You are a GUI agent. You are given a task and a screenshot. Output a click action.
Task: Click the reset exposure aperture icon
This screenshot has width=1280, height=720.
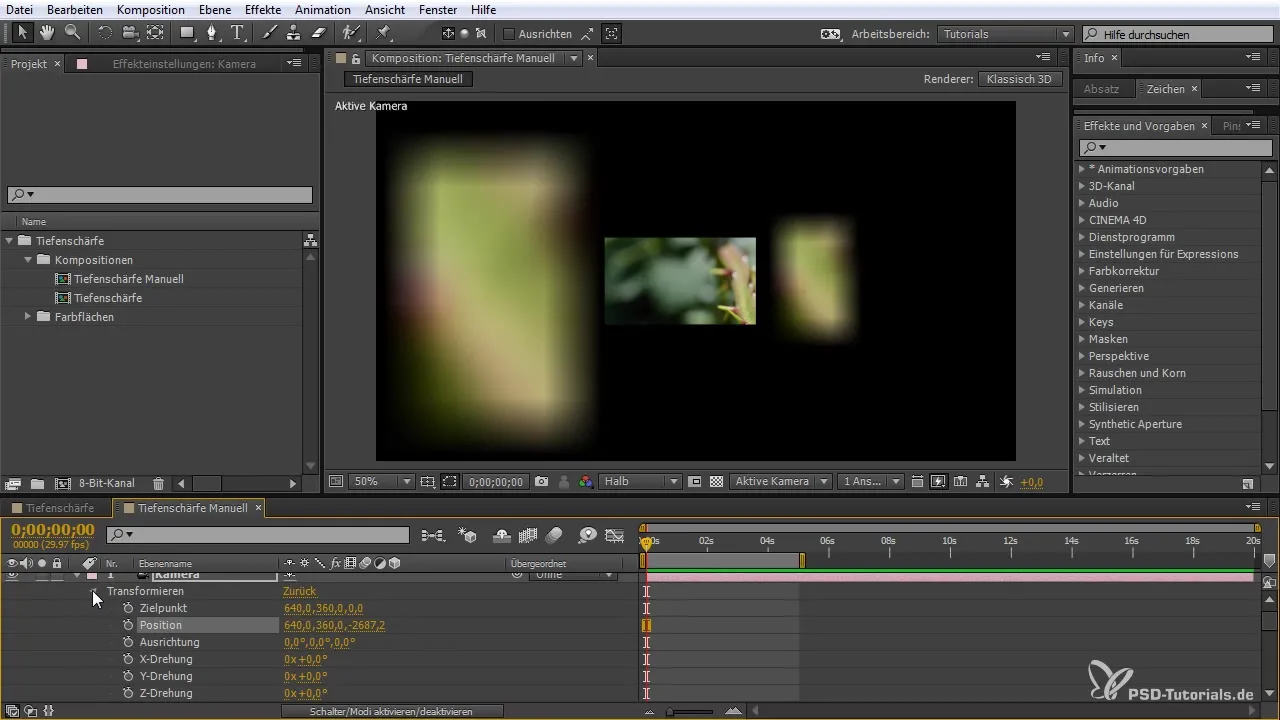point(1006,481)
